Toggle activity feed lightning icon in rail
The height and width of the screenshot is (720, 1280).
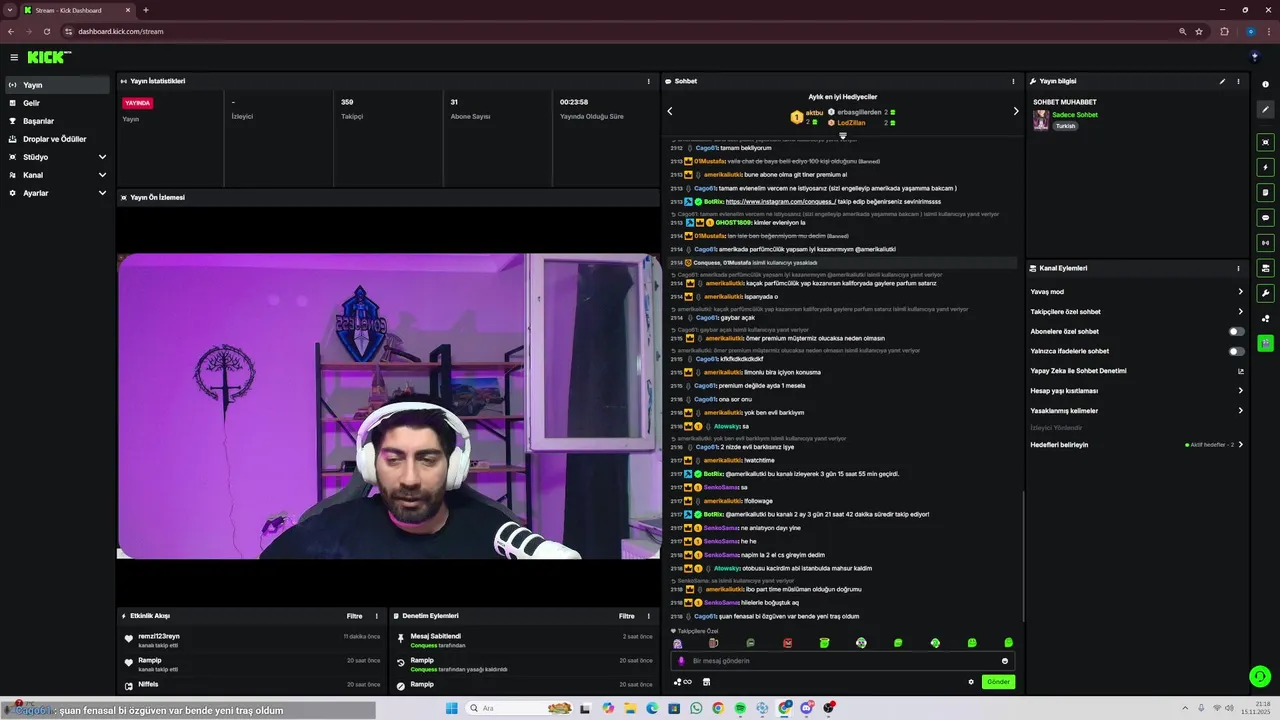click(x=1265, y=167)
